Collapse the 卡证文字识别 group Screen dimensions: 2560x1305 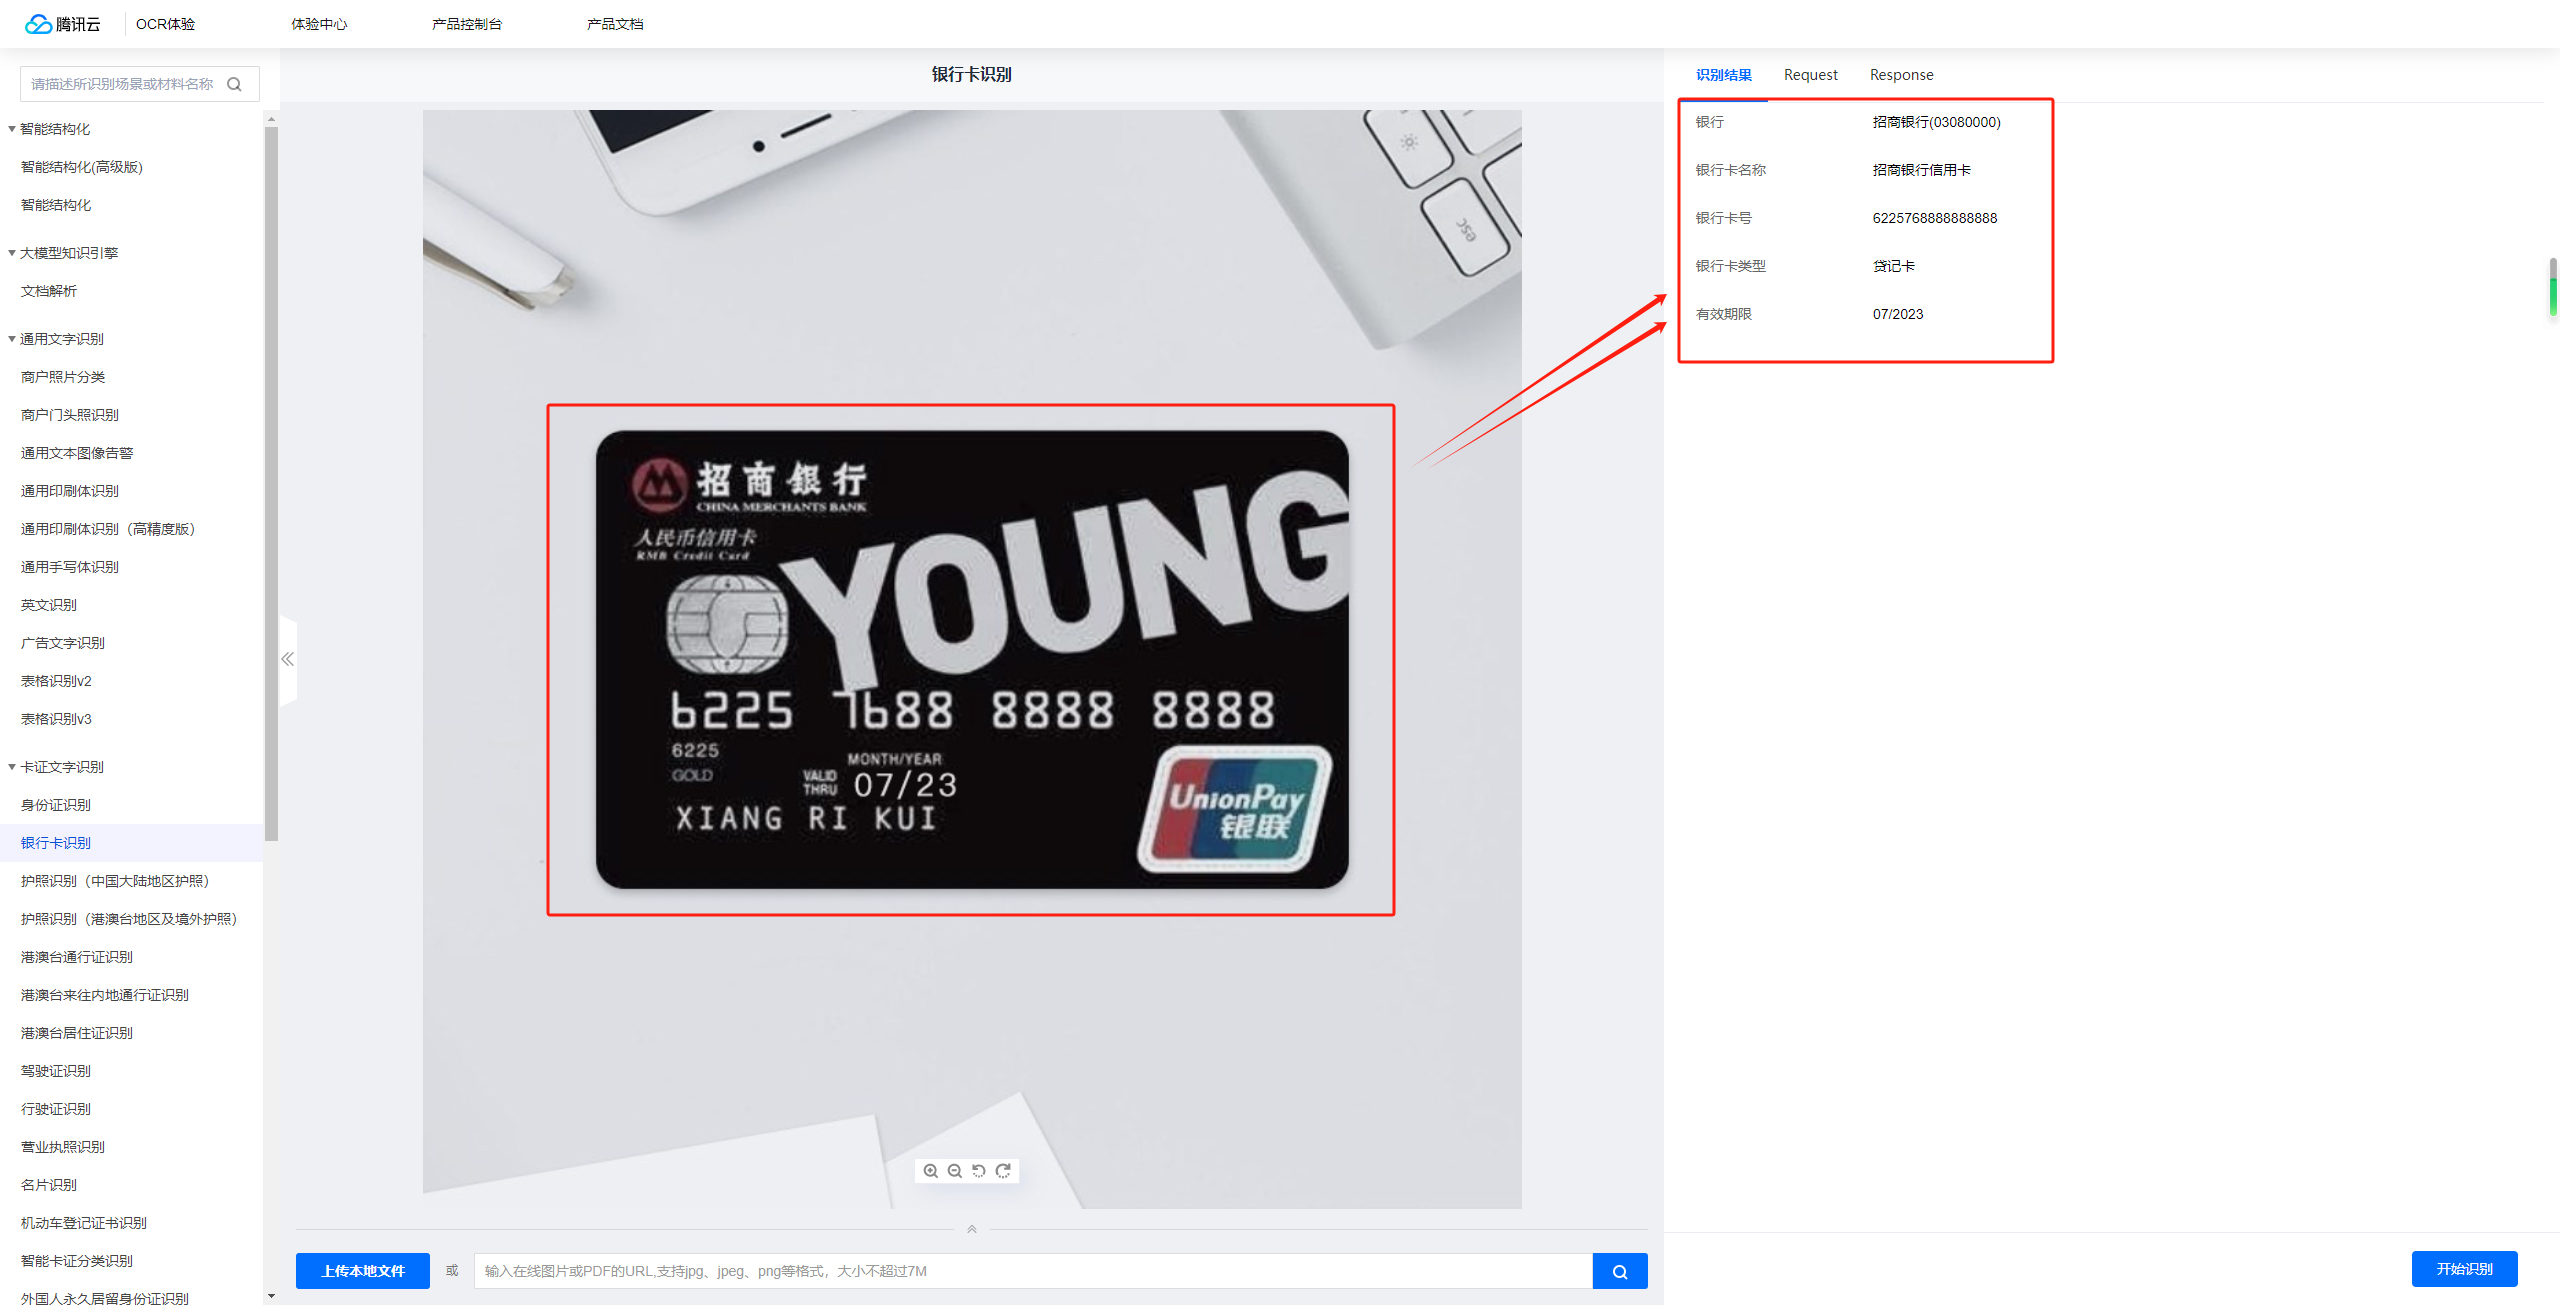pyautogui.click(x=12, y=767)
